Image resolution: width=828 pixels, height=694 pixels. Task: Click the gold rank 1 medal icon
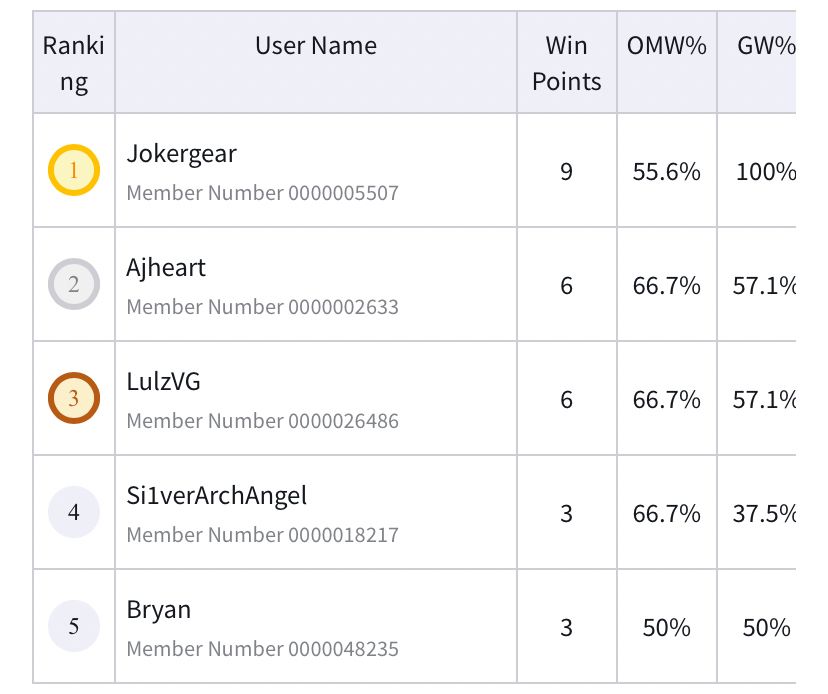point(73,171)
